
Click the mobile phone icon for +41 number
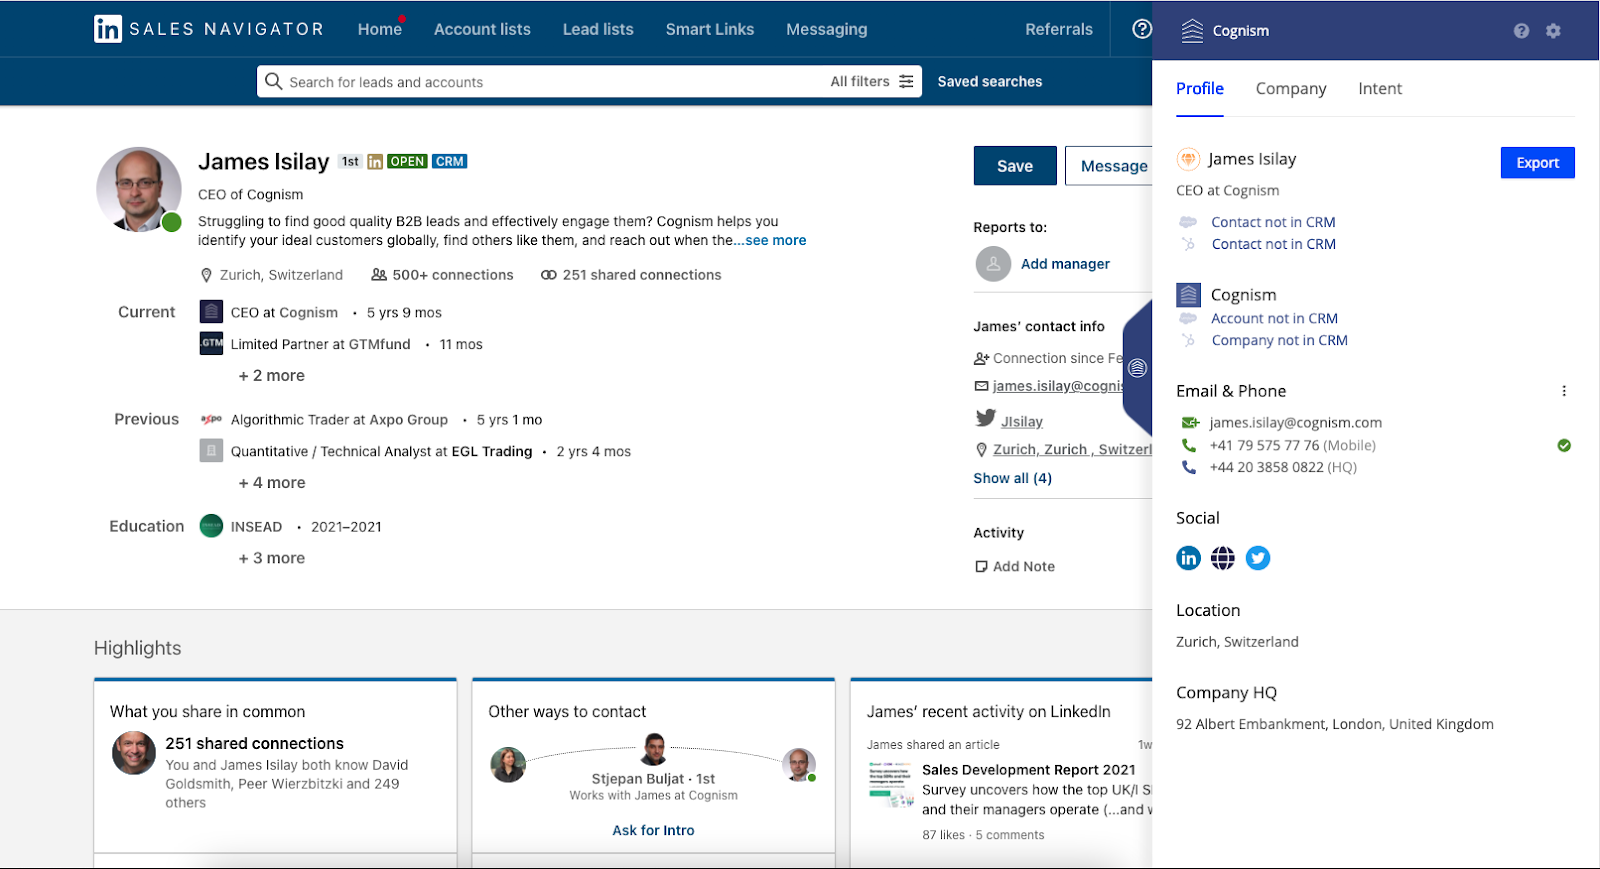(1189, 445)
